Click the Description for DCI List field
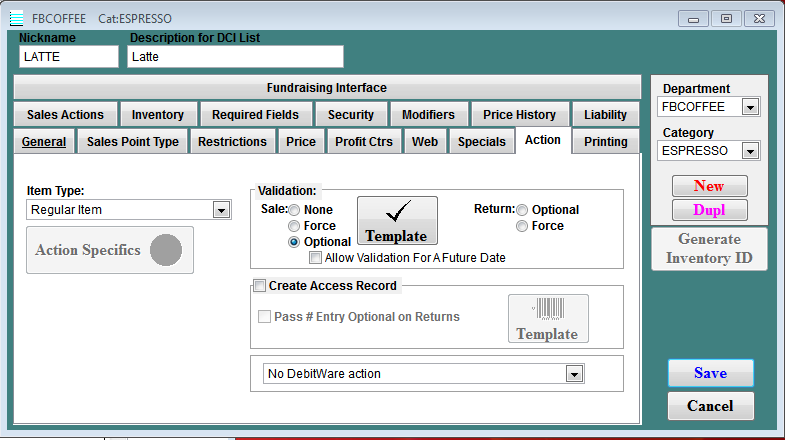The height and width of the screenshot is (440, 785). [235, 57]
